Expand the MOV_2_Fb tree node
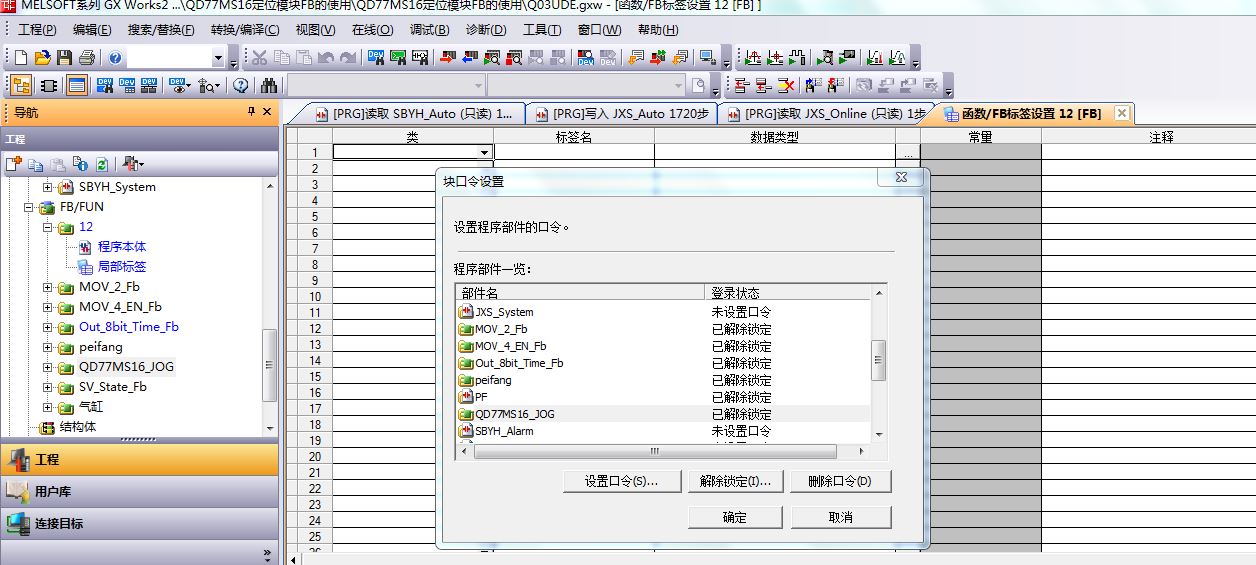The image size is (1256, 565). 47,287
